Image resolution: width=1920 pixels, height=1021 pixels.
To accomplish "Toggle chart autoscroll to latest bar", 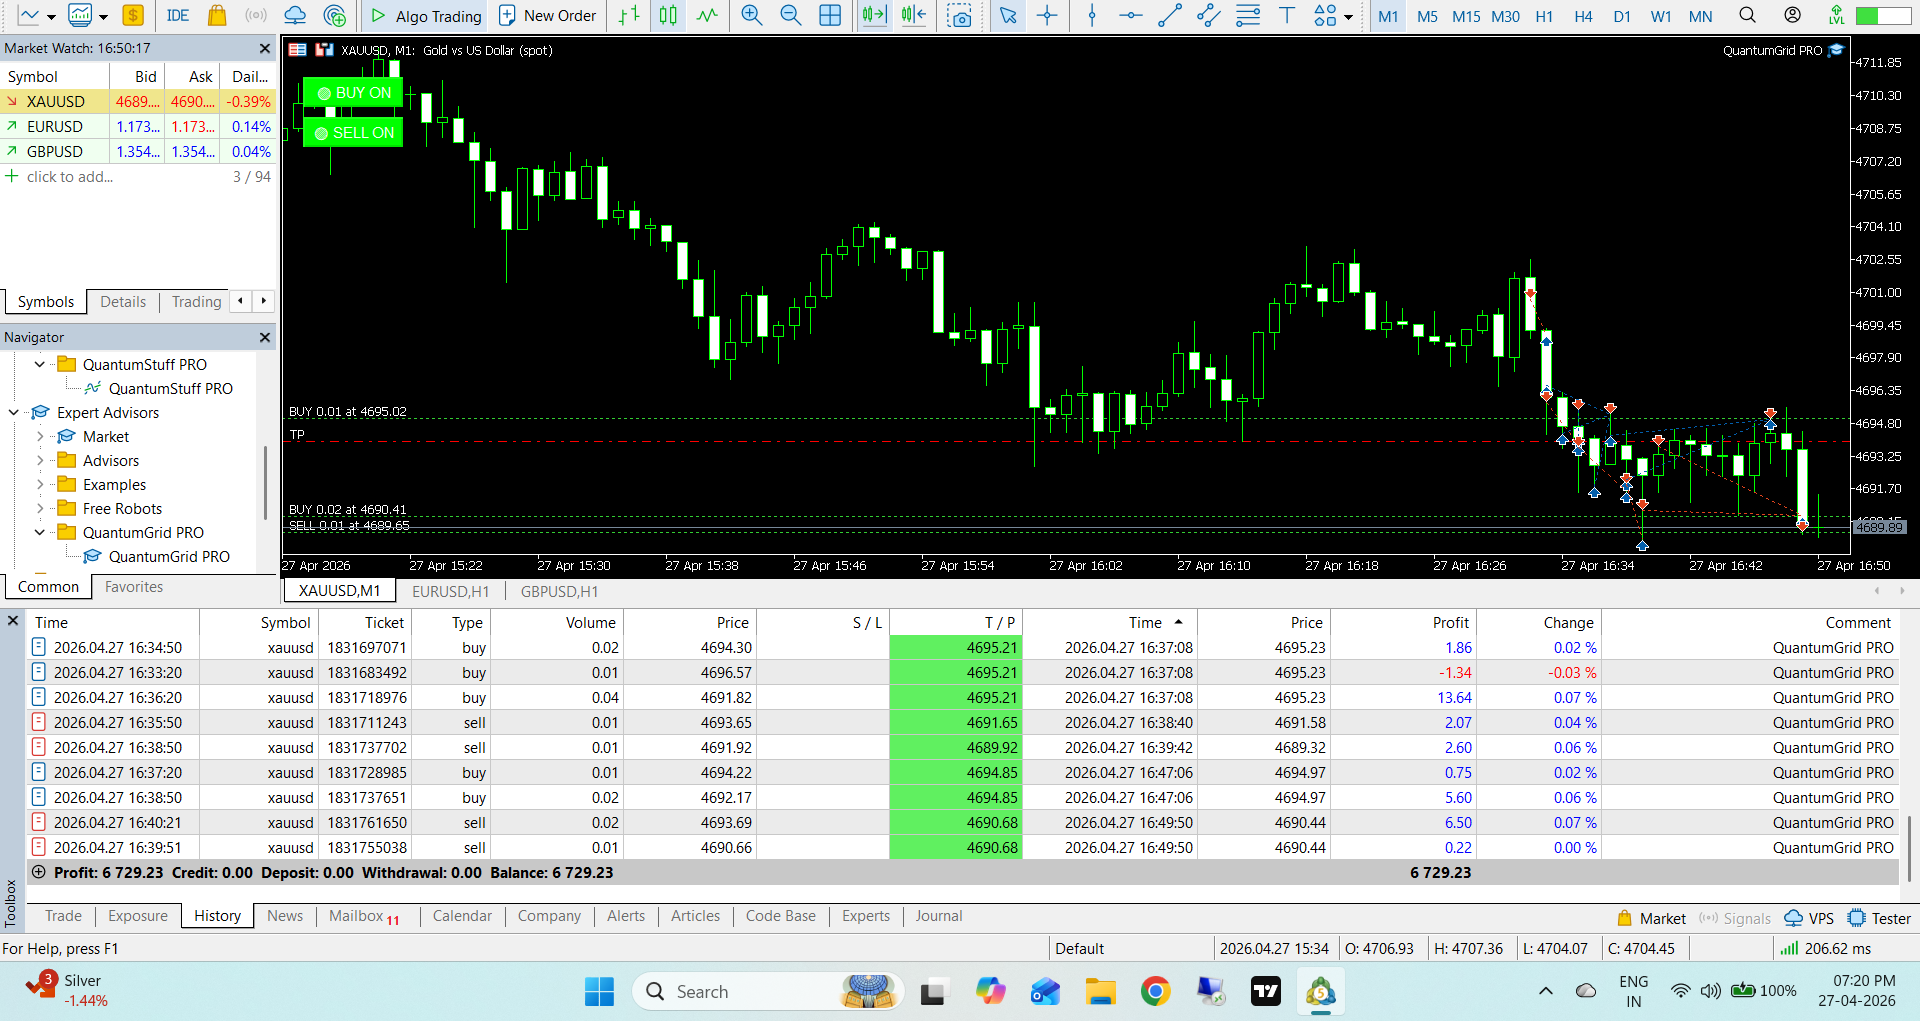I will point(874,15).
